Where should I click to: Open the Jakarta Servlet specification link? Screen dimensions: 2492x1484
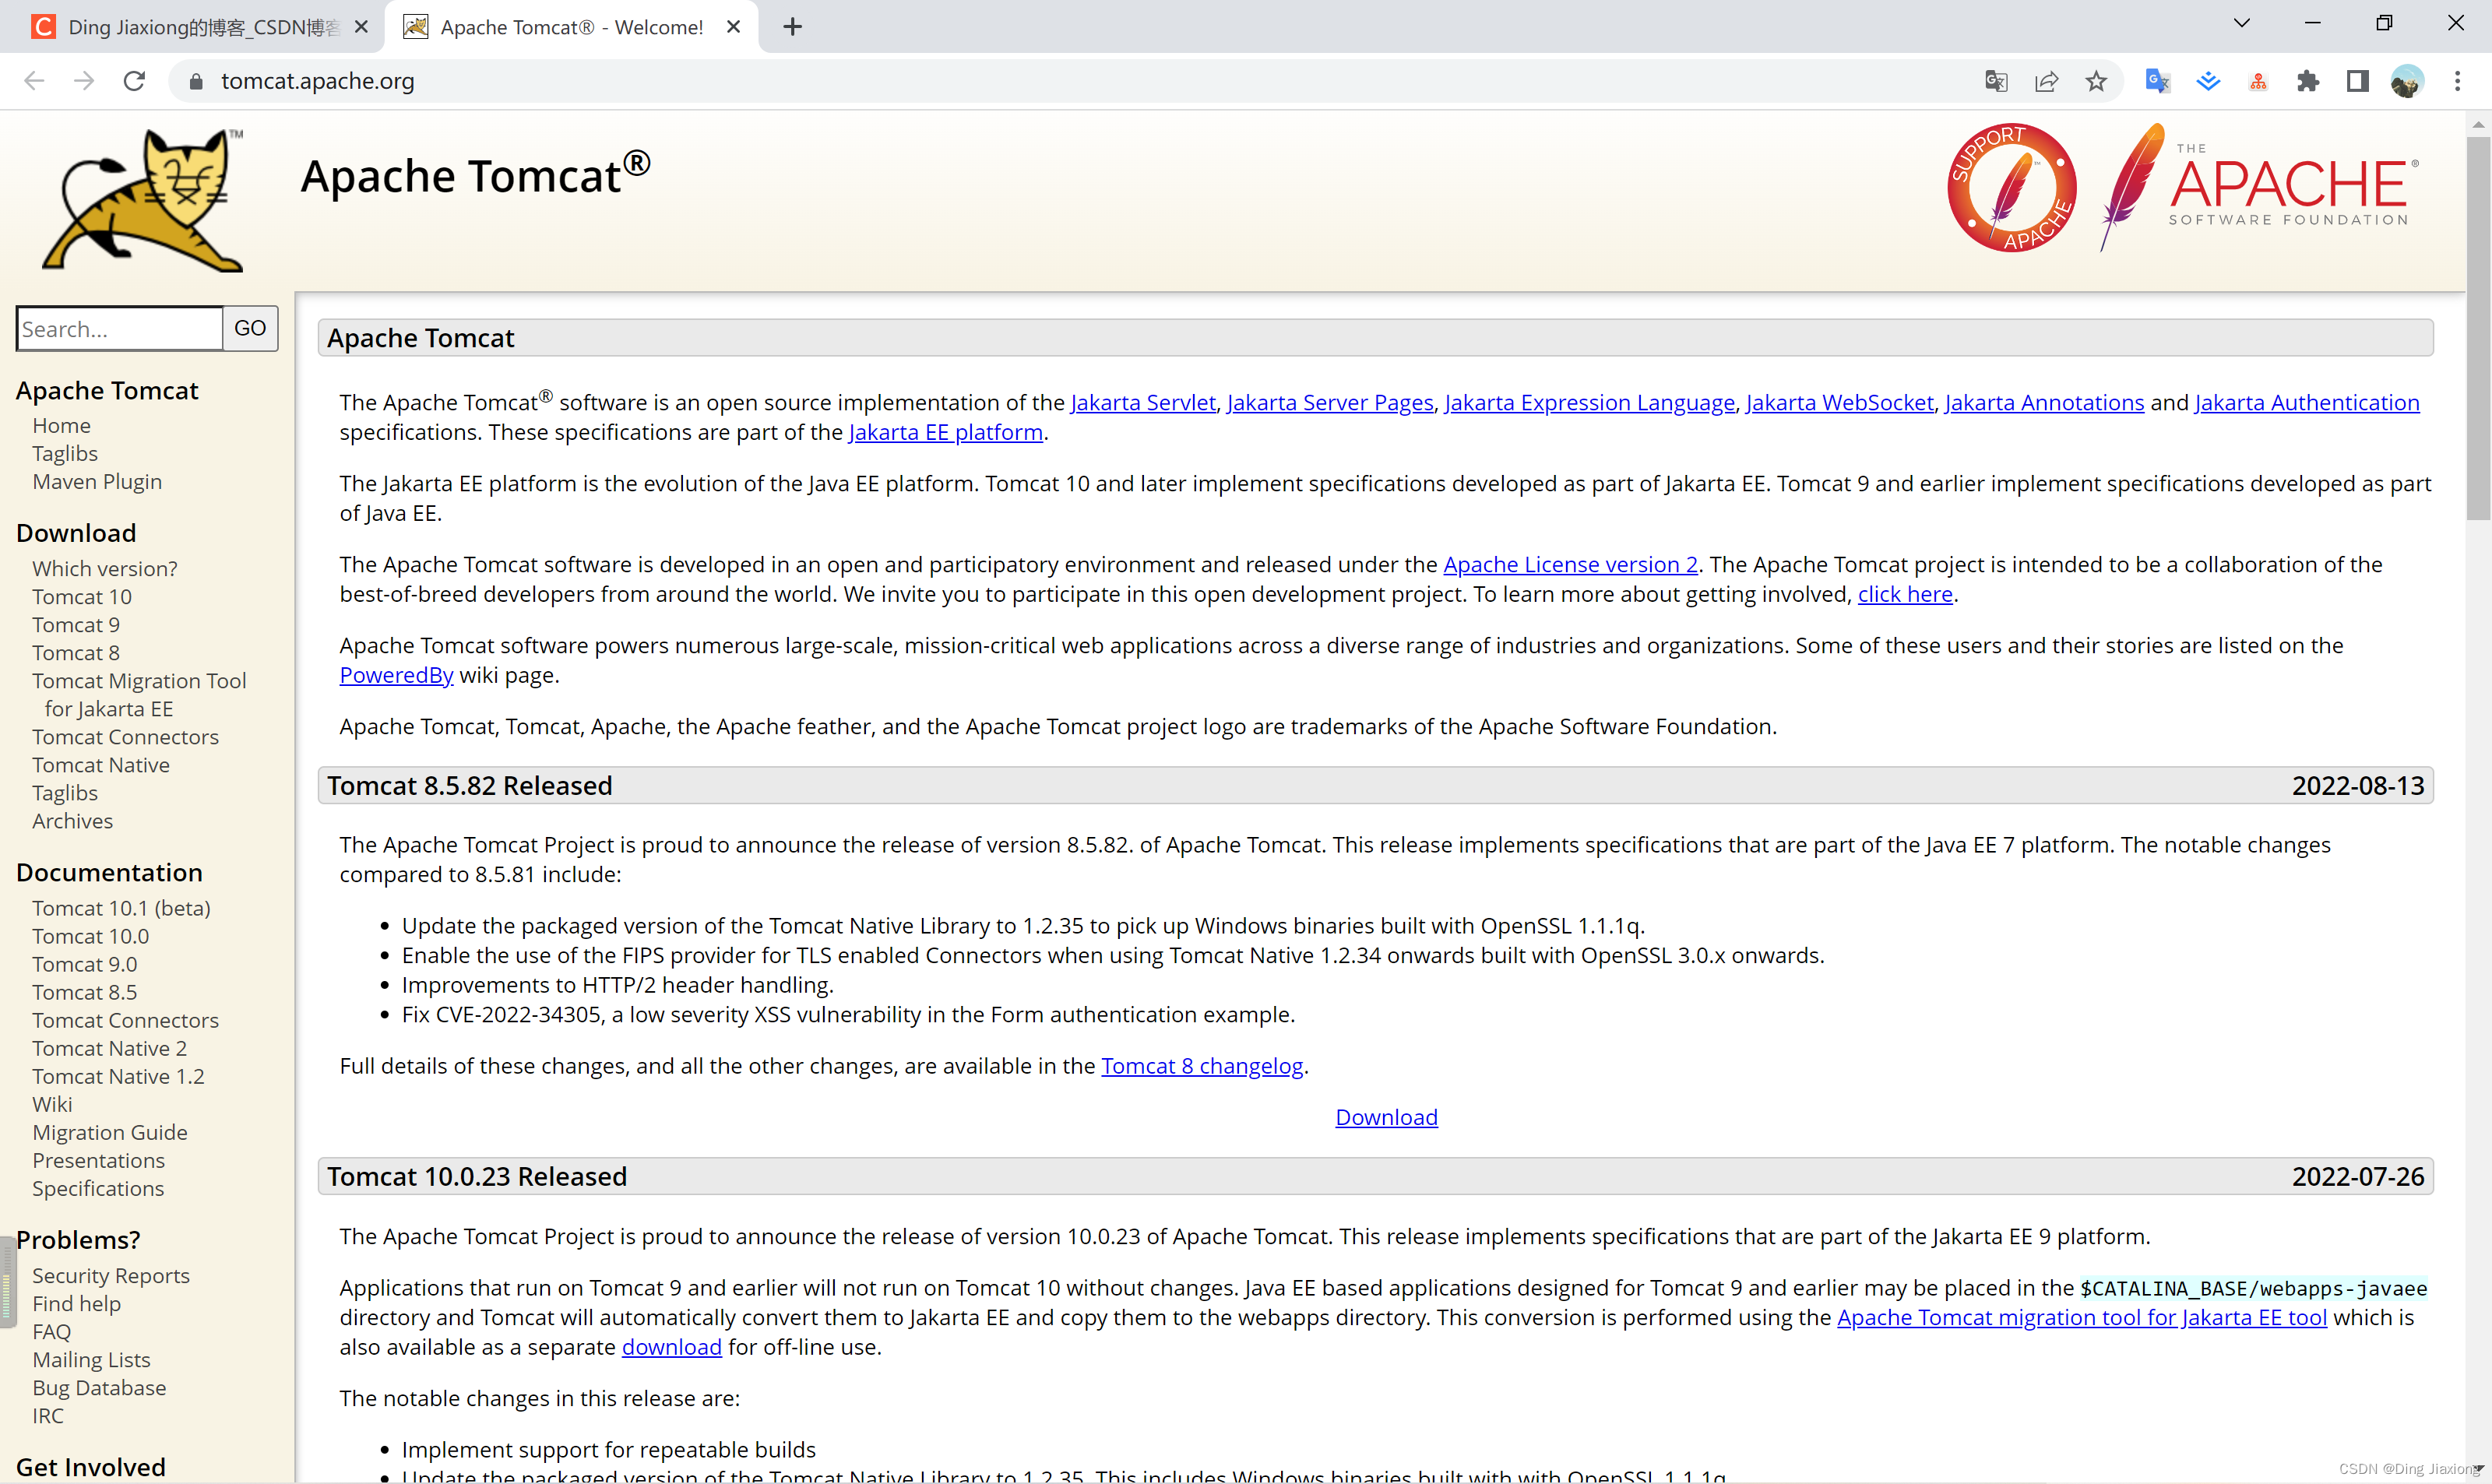[x=1142, y=403]
